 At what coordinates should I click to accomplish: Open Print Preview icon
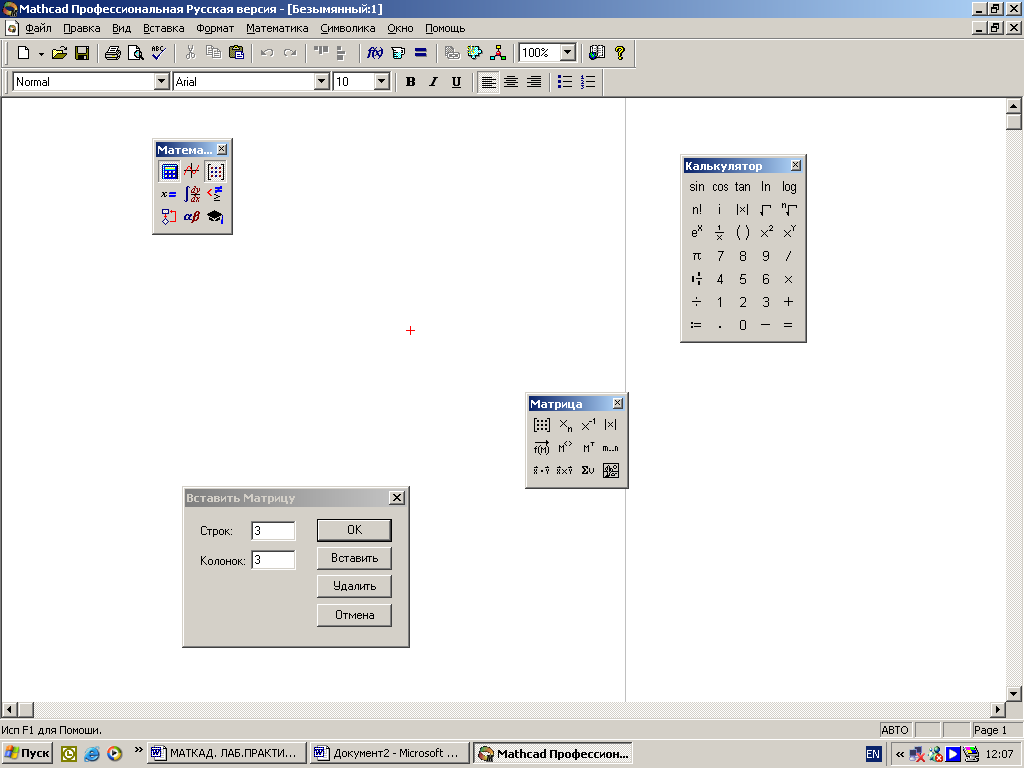click(135, 53)
